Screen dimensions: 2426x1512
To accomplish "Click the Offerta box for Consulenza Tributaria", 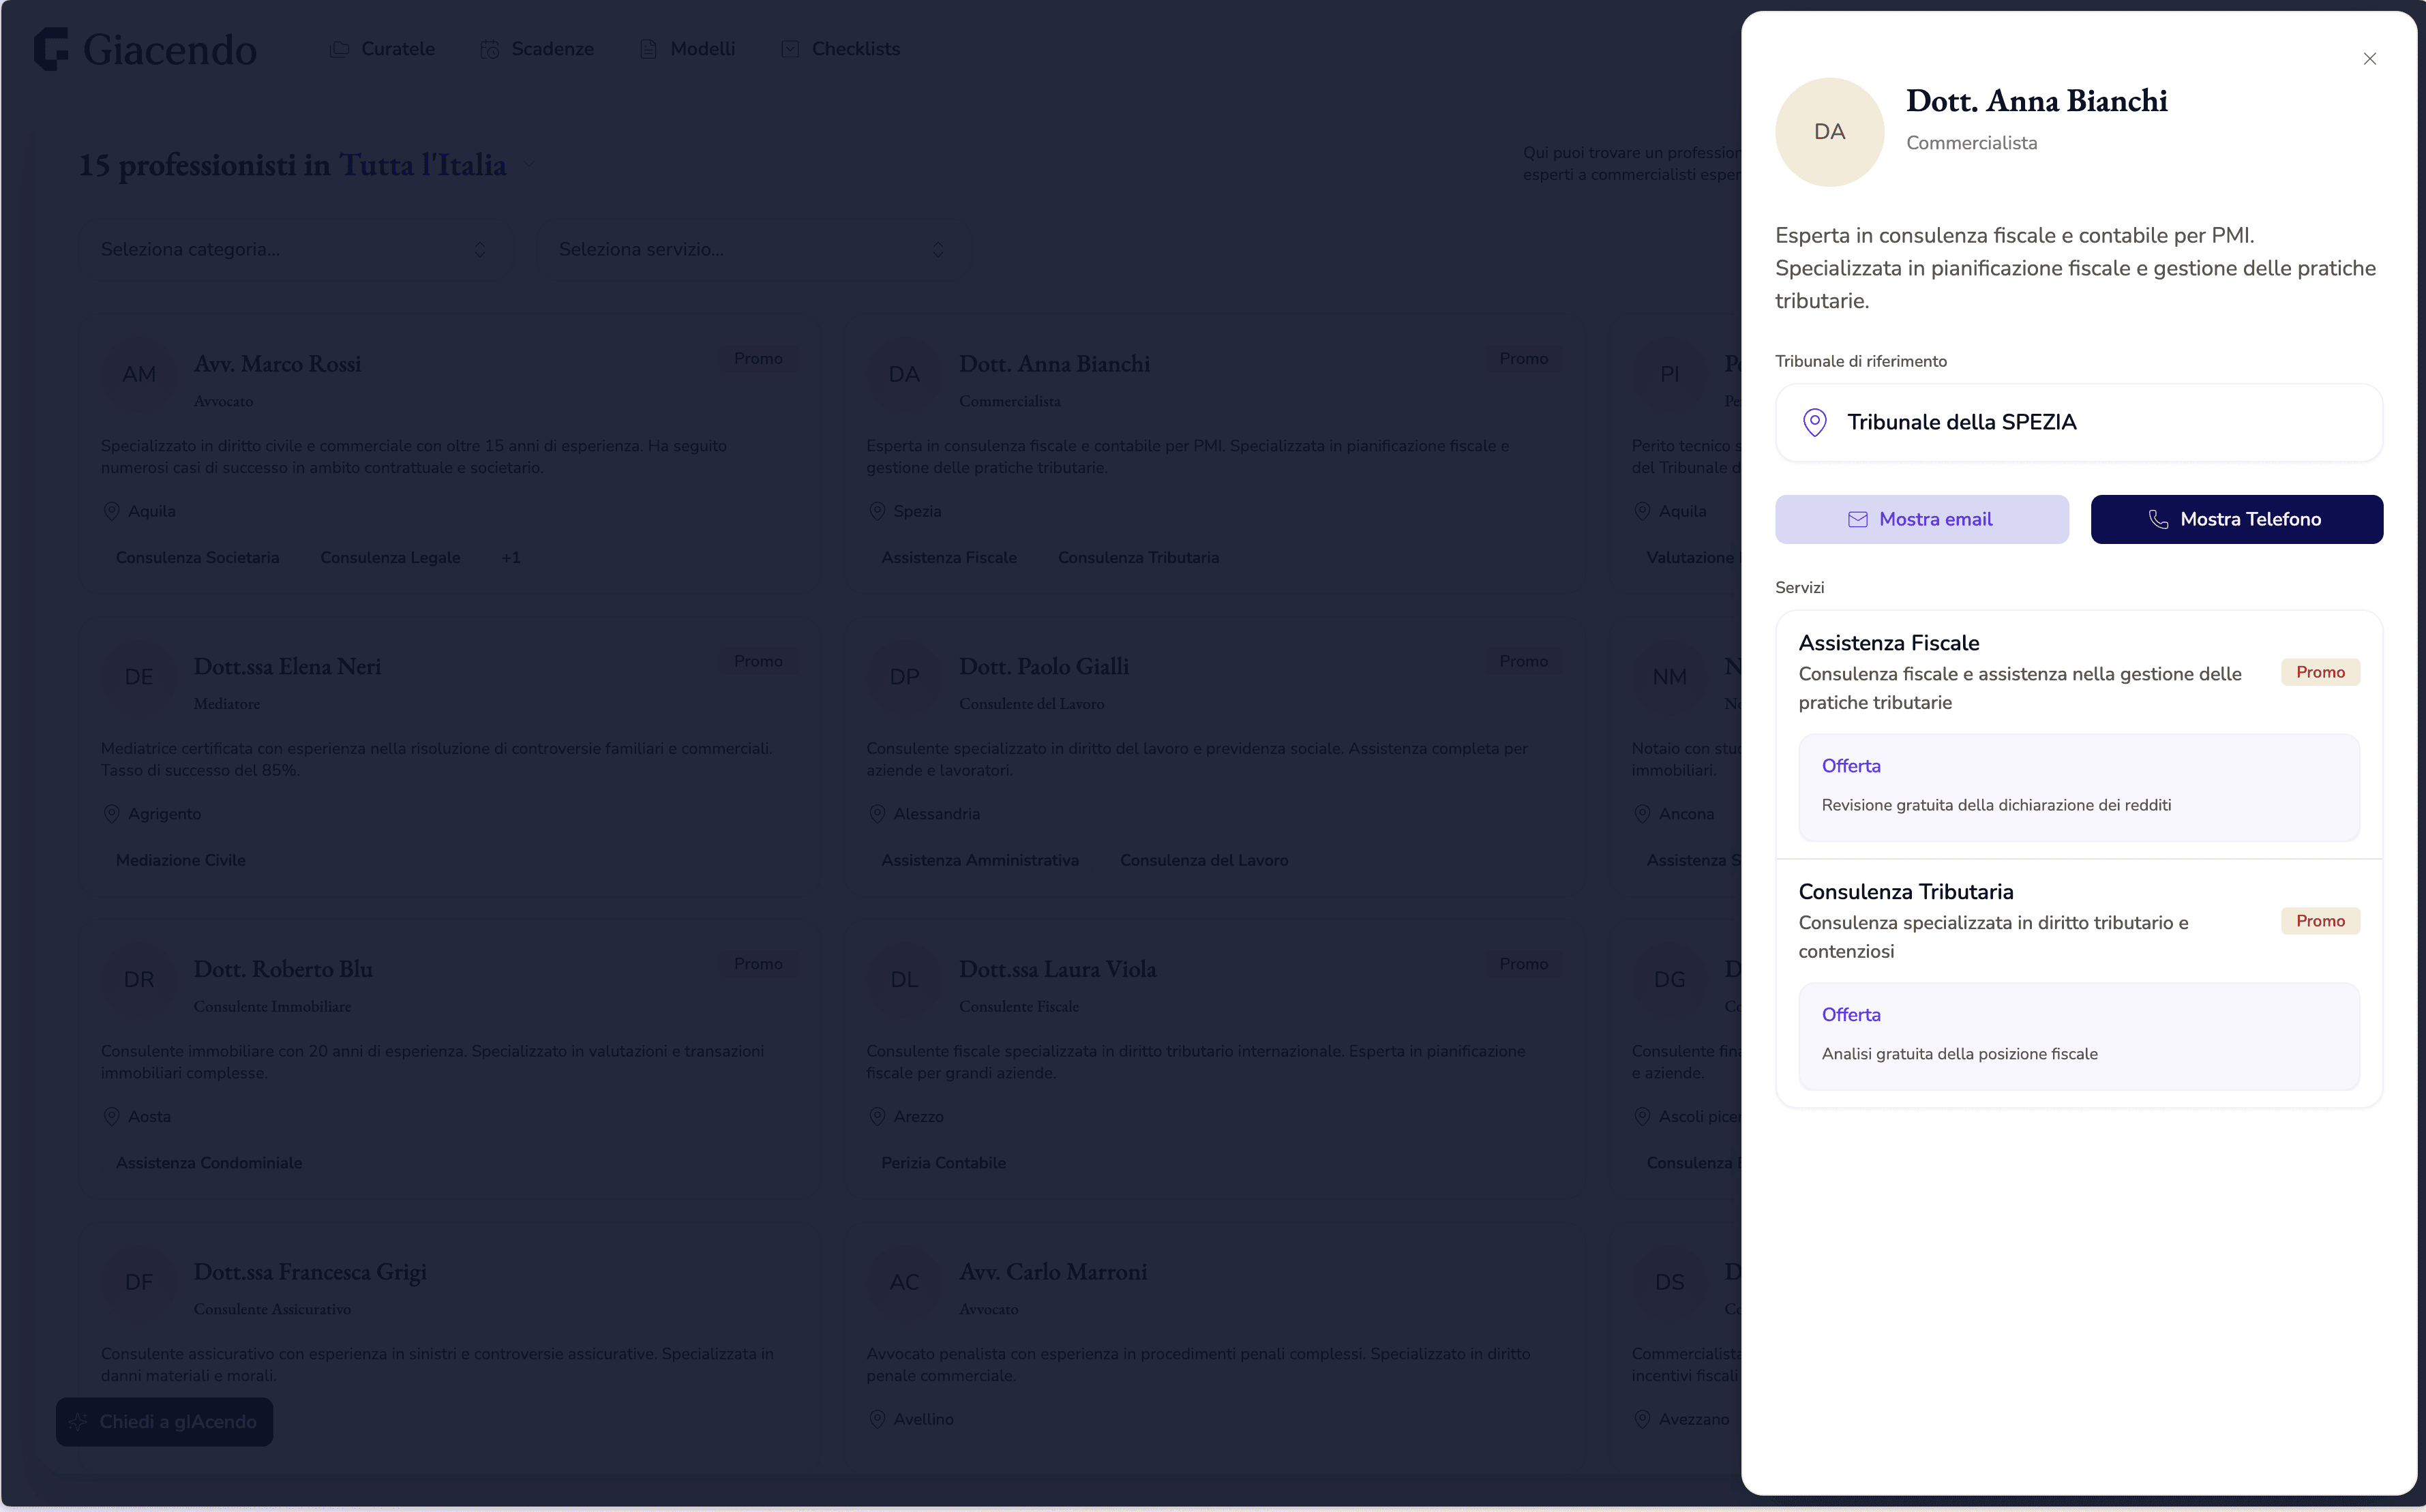I will (x=2078, y=1035).
